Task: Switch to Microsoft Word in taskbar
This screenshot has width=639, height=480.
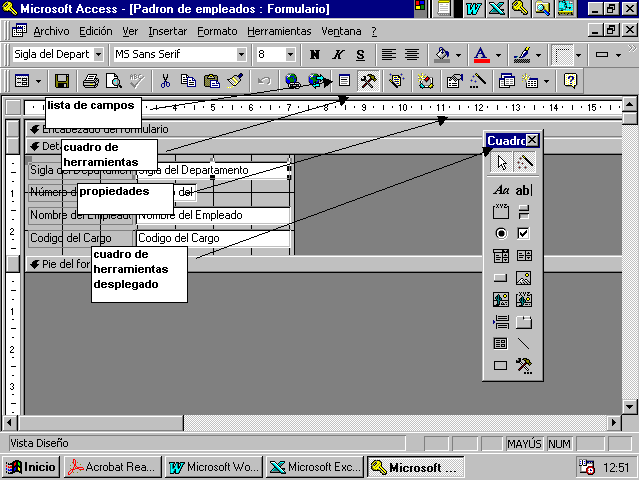Action: tap(214, 467)
